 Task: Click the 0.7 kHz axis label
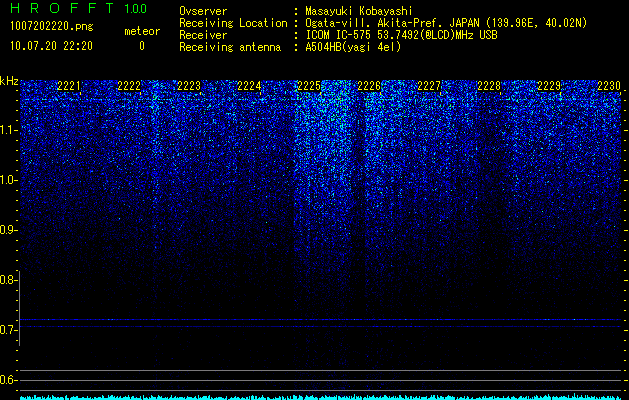click(8, 330)
